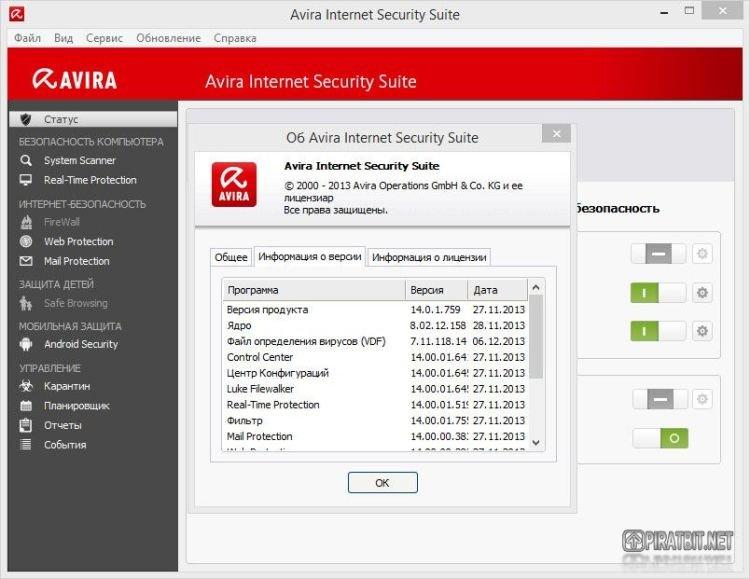Click the Mail Protection envelope icon

(26, 261)
